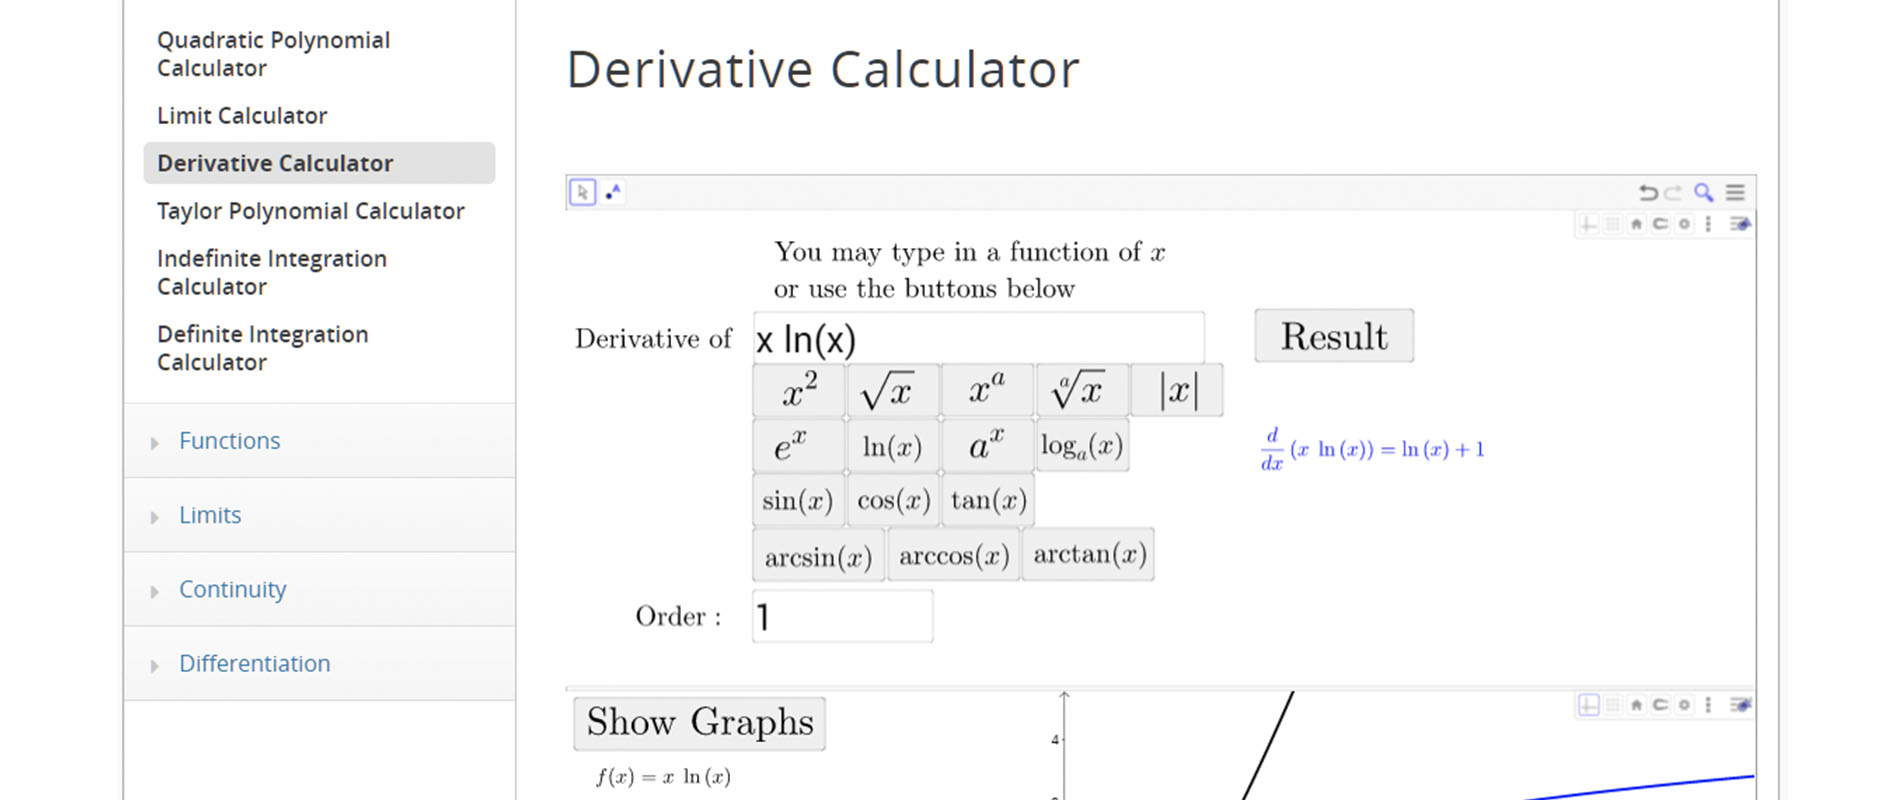Click the Result button

[1334, 336]
